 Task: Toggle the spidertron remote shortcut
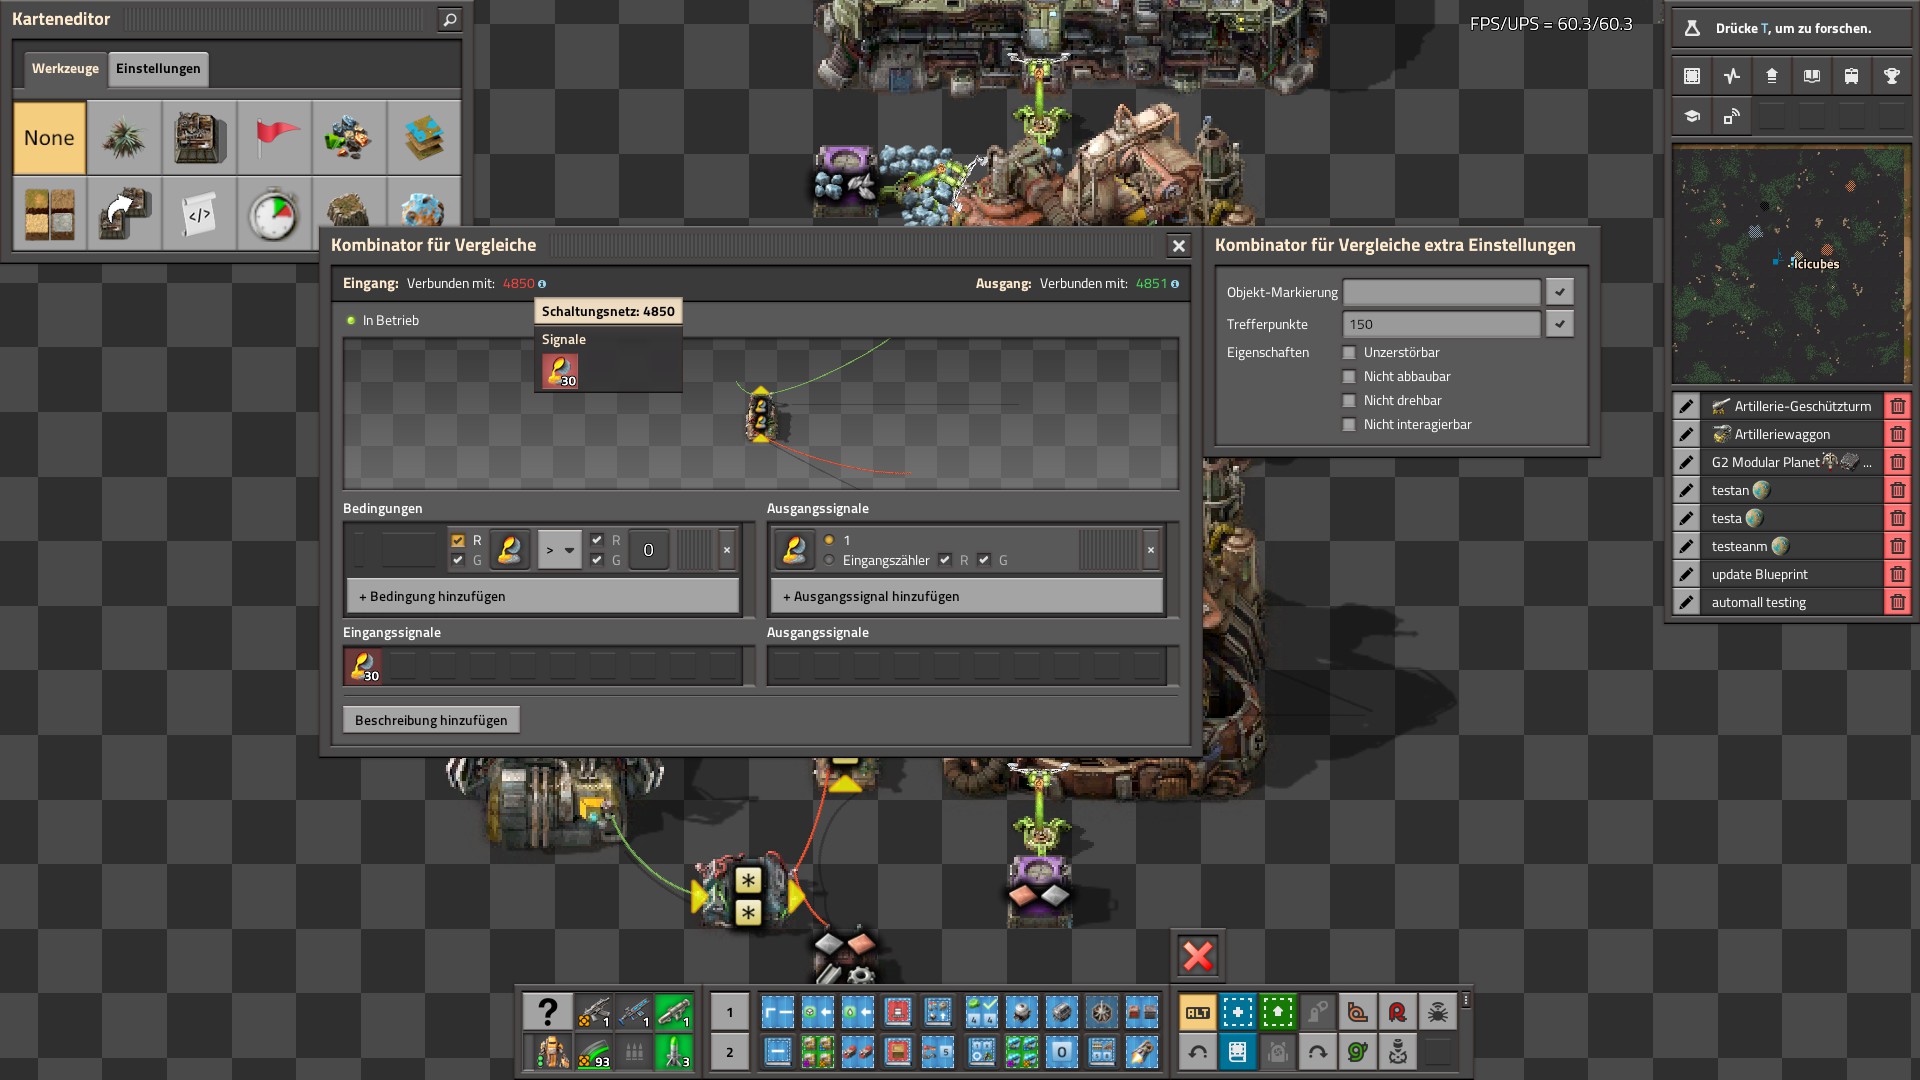click(1438, 1012)
